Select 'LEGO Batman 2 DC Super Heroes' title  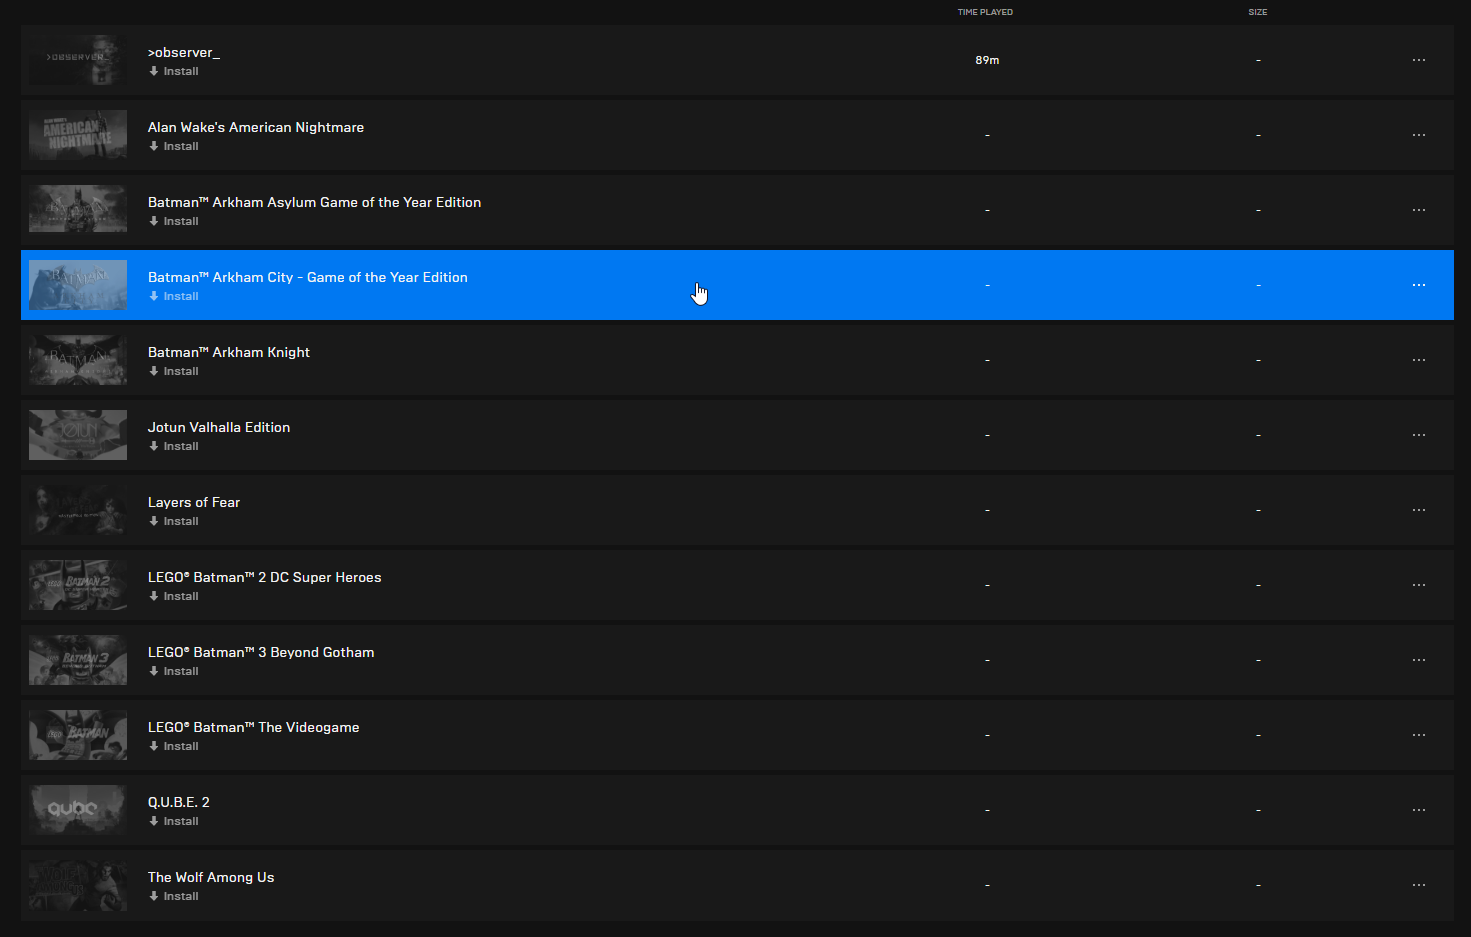pos(265,577)
